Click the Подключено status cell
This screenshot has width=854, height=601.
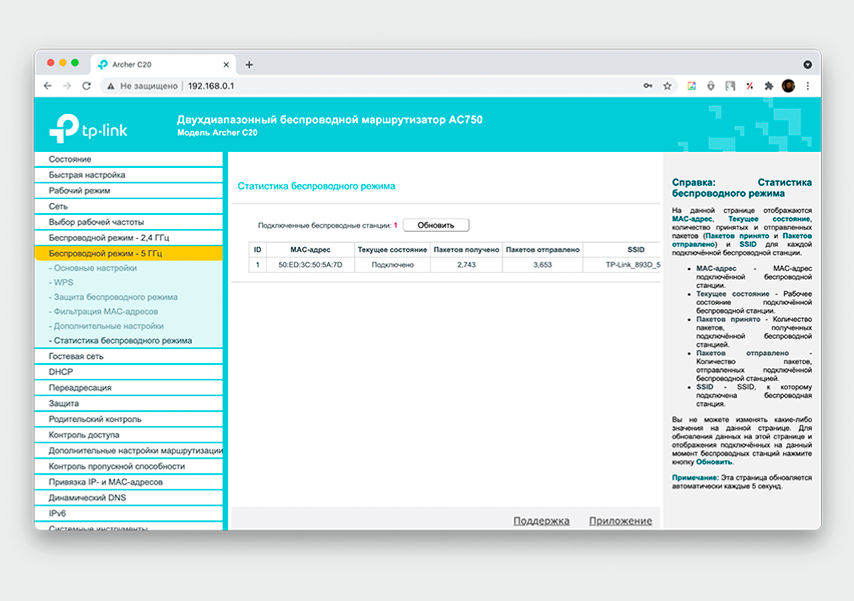(392, 265)
